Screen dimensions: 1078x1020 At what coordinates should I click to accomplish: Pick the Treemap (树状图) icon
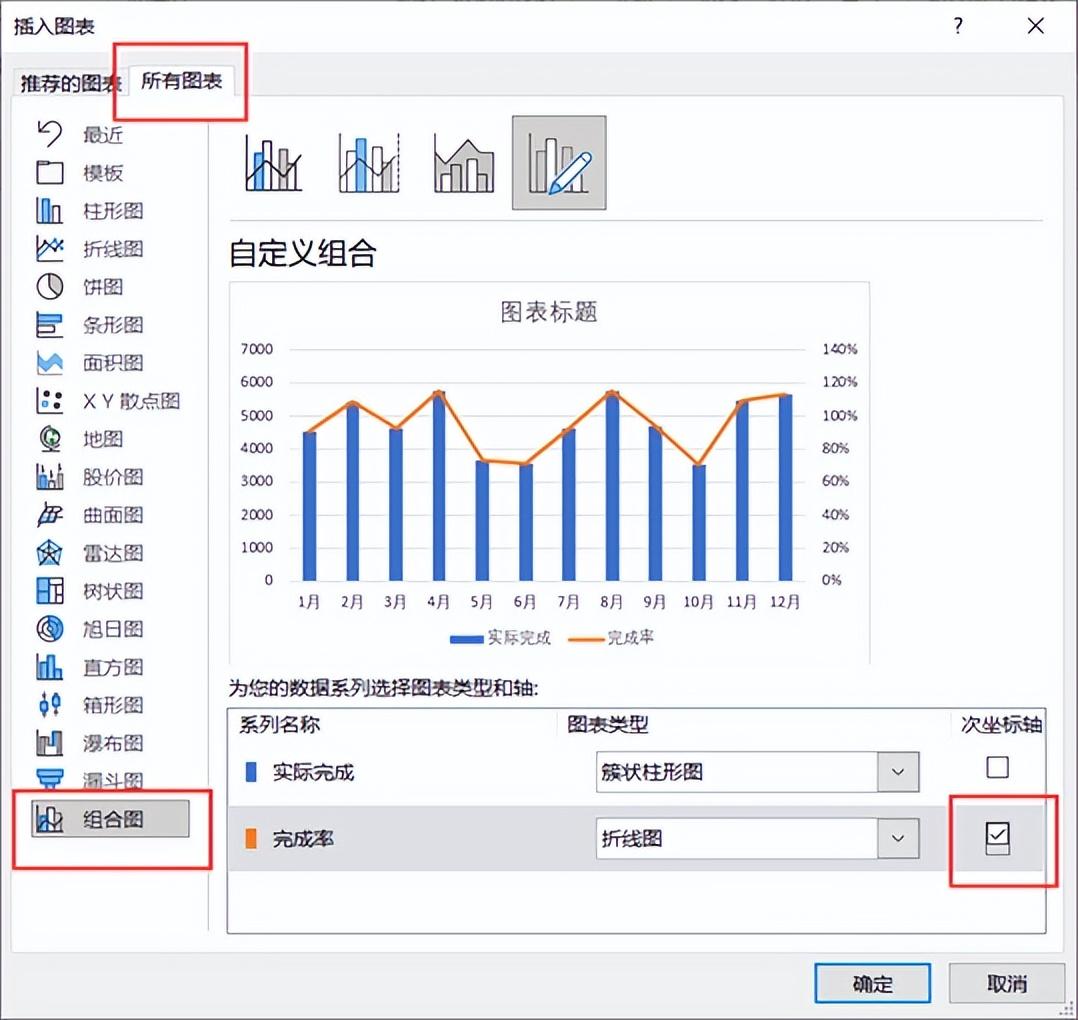(x=50, y=590)
